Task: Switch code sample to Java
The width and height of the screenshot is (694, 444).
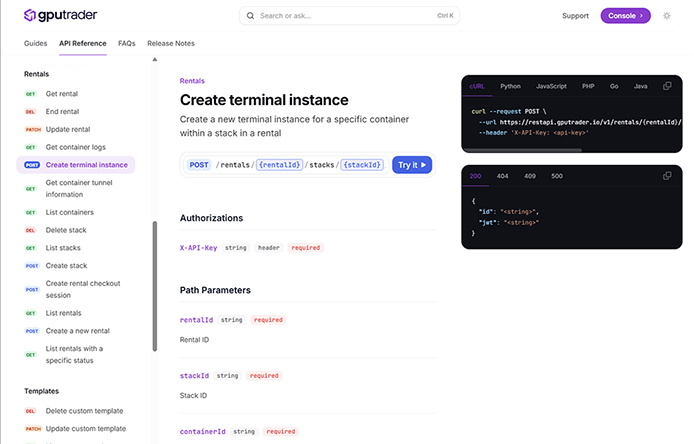Action: [x=640, y=86]
